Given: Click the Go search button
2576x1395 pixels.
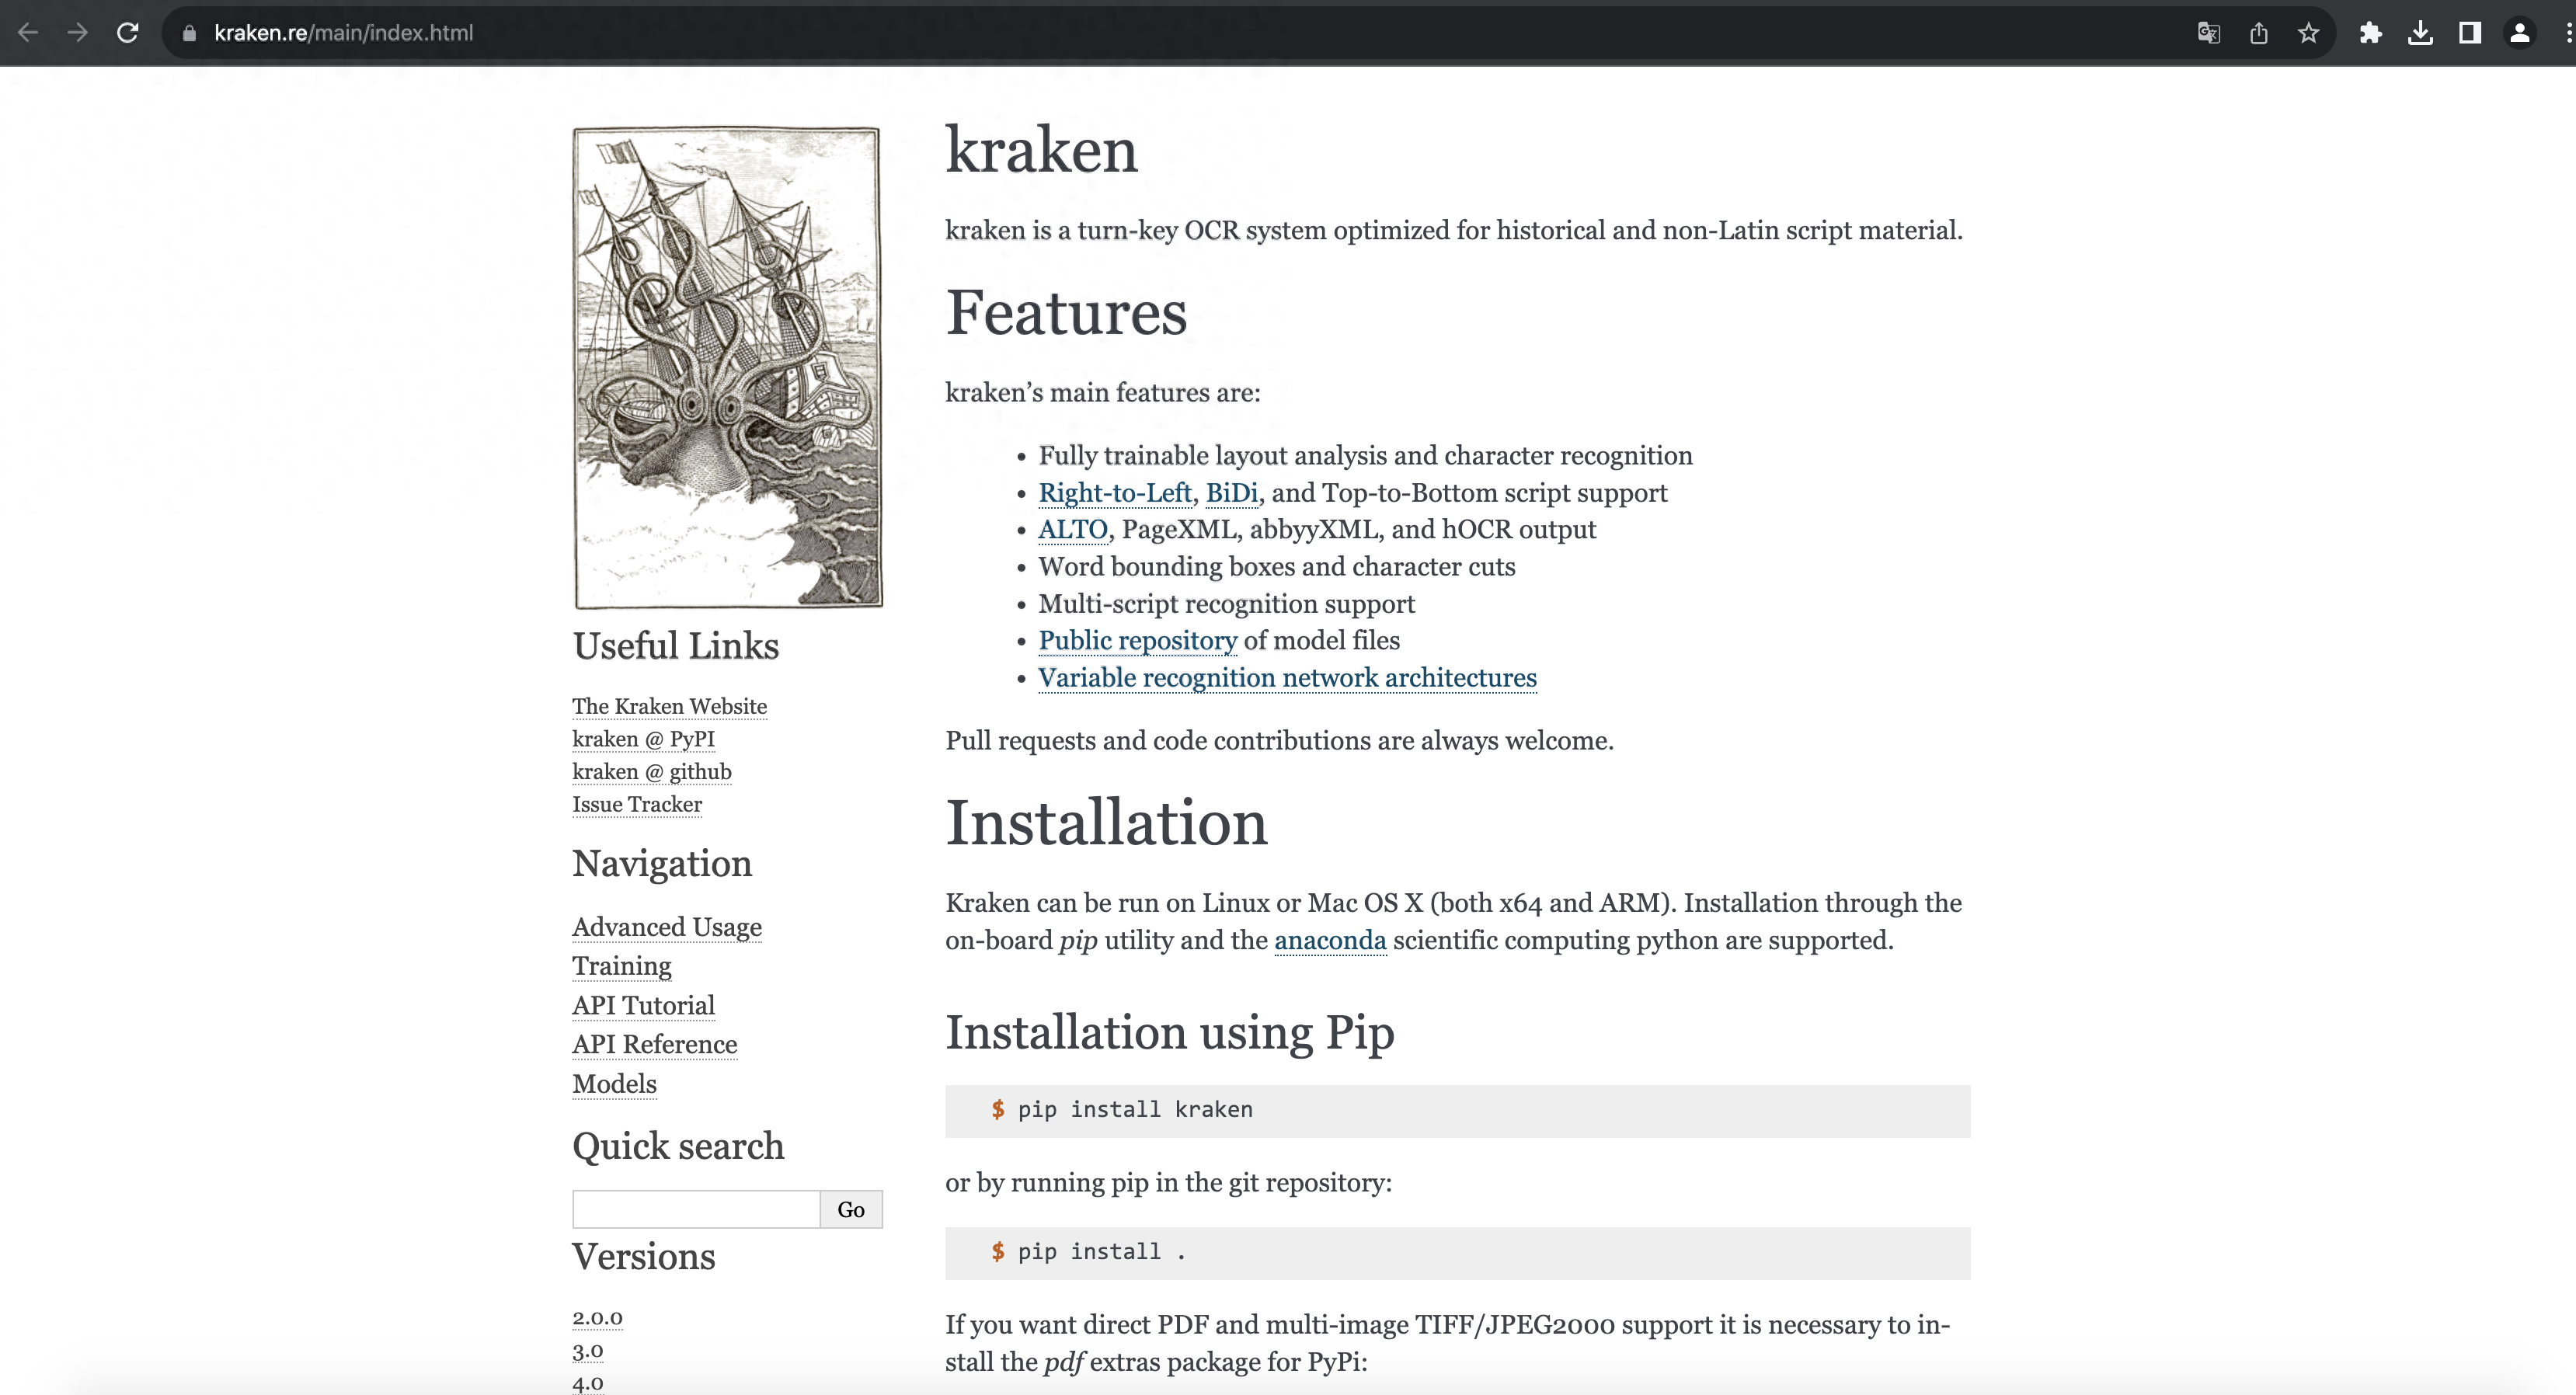Looking at the screenshot, I should [851, 1209].
